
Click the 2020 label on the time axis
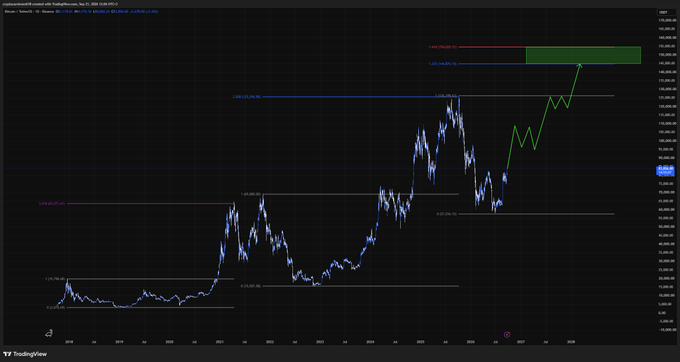[170, 342]
